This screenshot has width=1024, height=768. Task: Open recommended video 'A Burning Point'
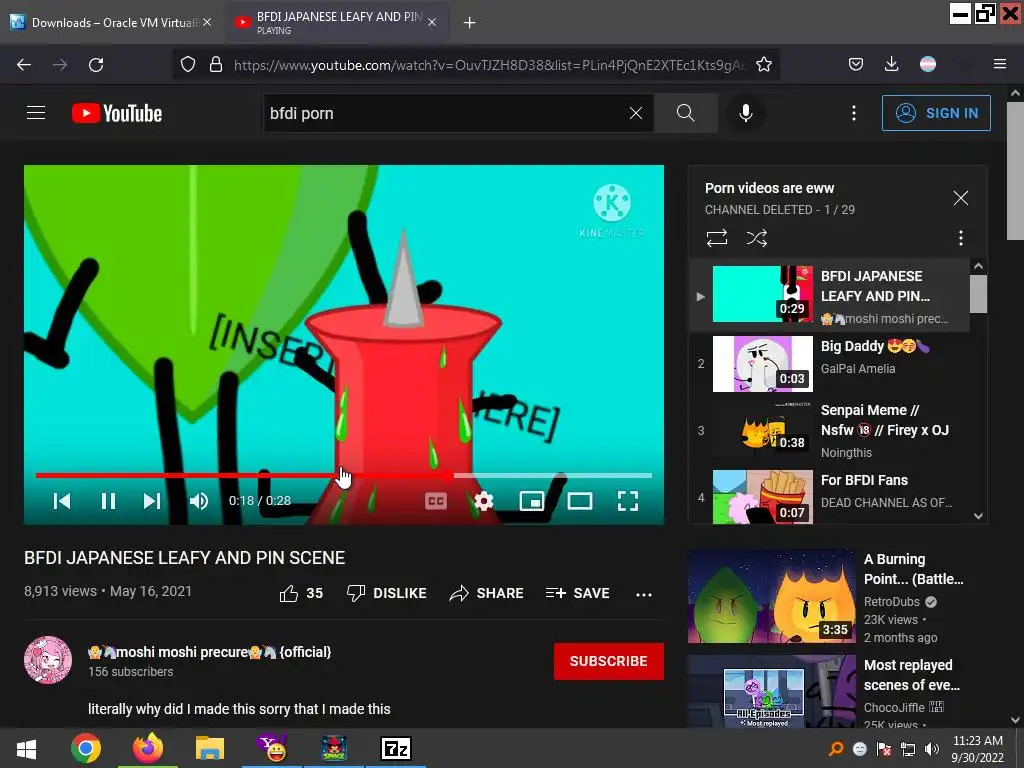click(x=837, y=596)
